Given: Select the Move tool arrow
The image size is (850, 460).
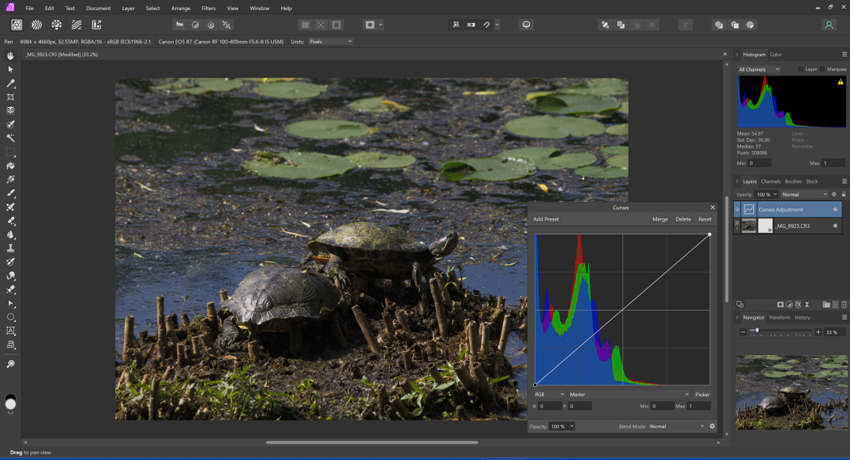Looking at the screenshot, I should coord(10,69).
